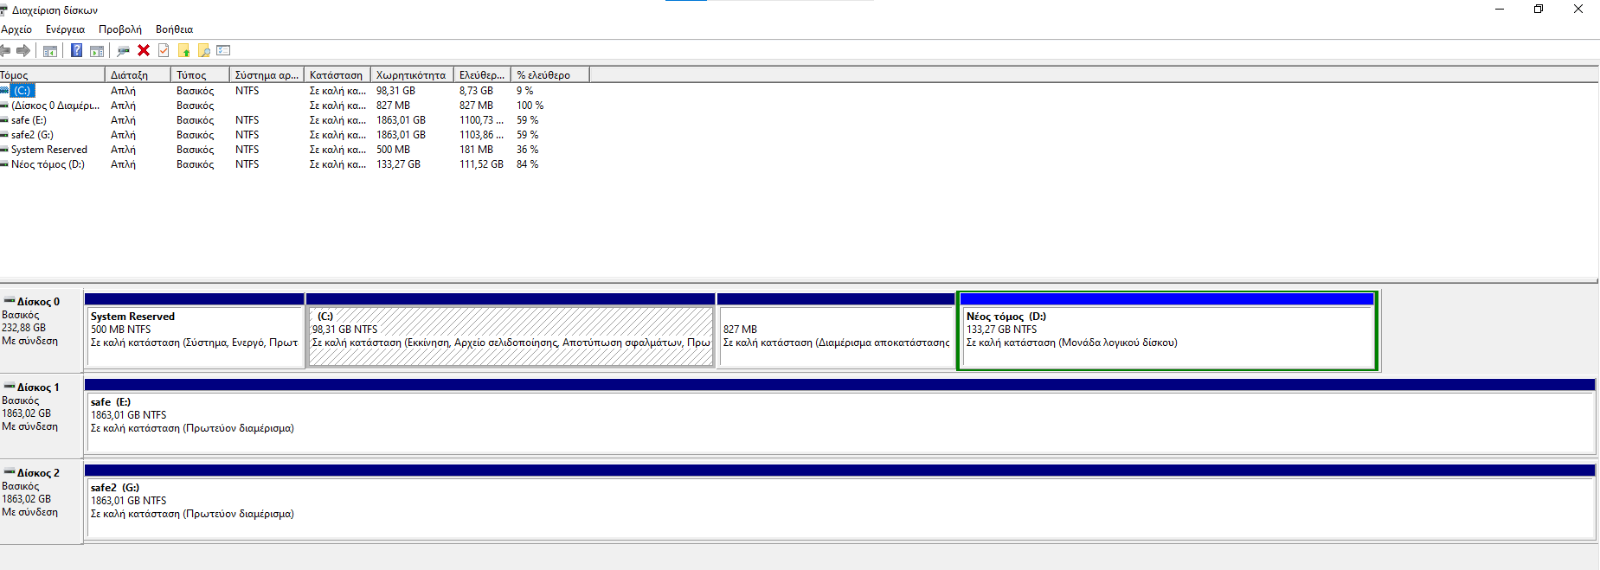Click the 100 % free cell

point(530,105)
